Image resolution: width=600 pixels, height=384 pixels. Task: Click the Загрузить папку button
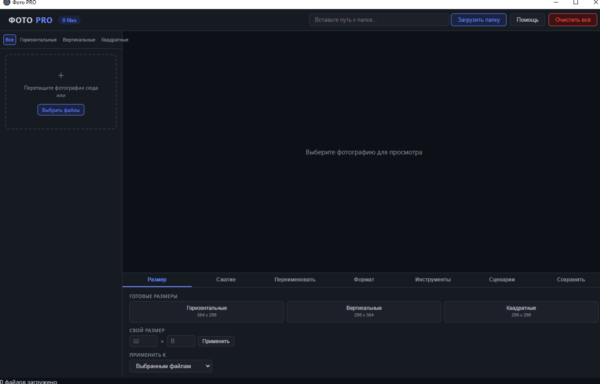479,20
